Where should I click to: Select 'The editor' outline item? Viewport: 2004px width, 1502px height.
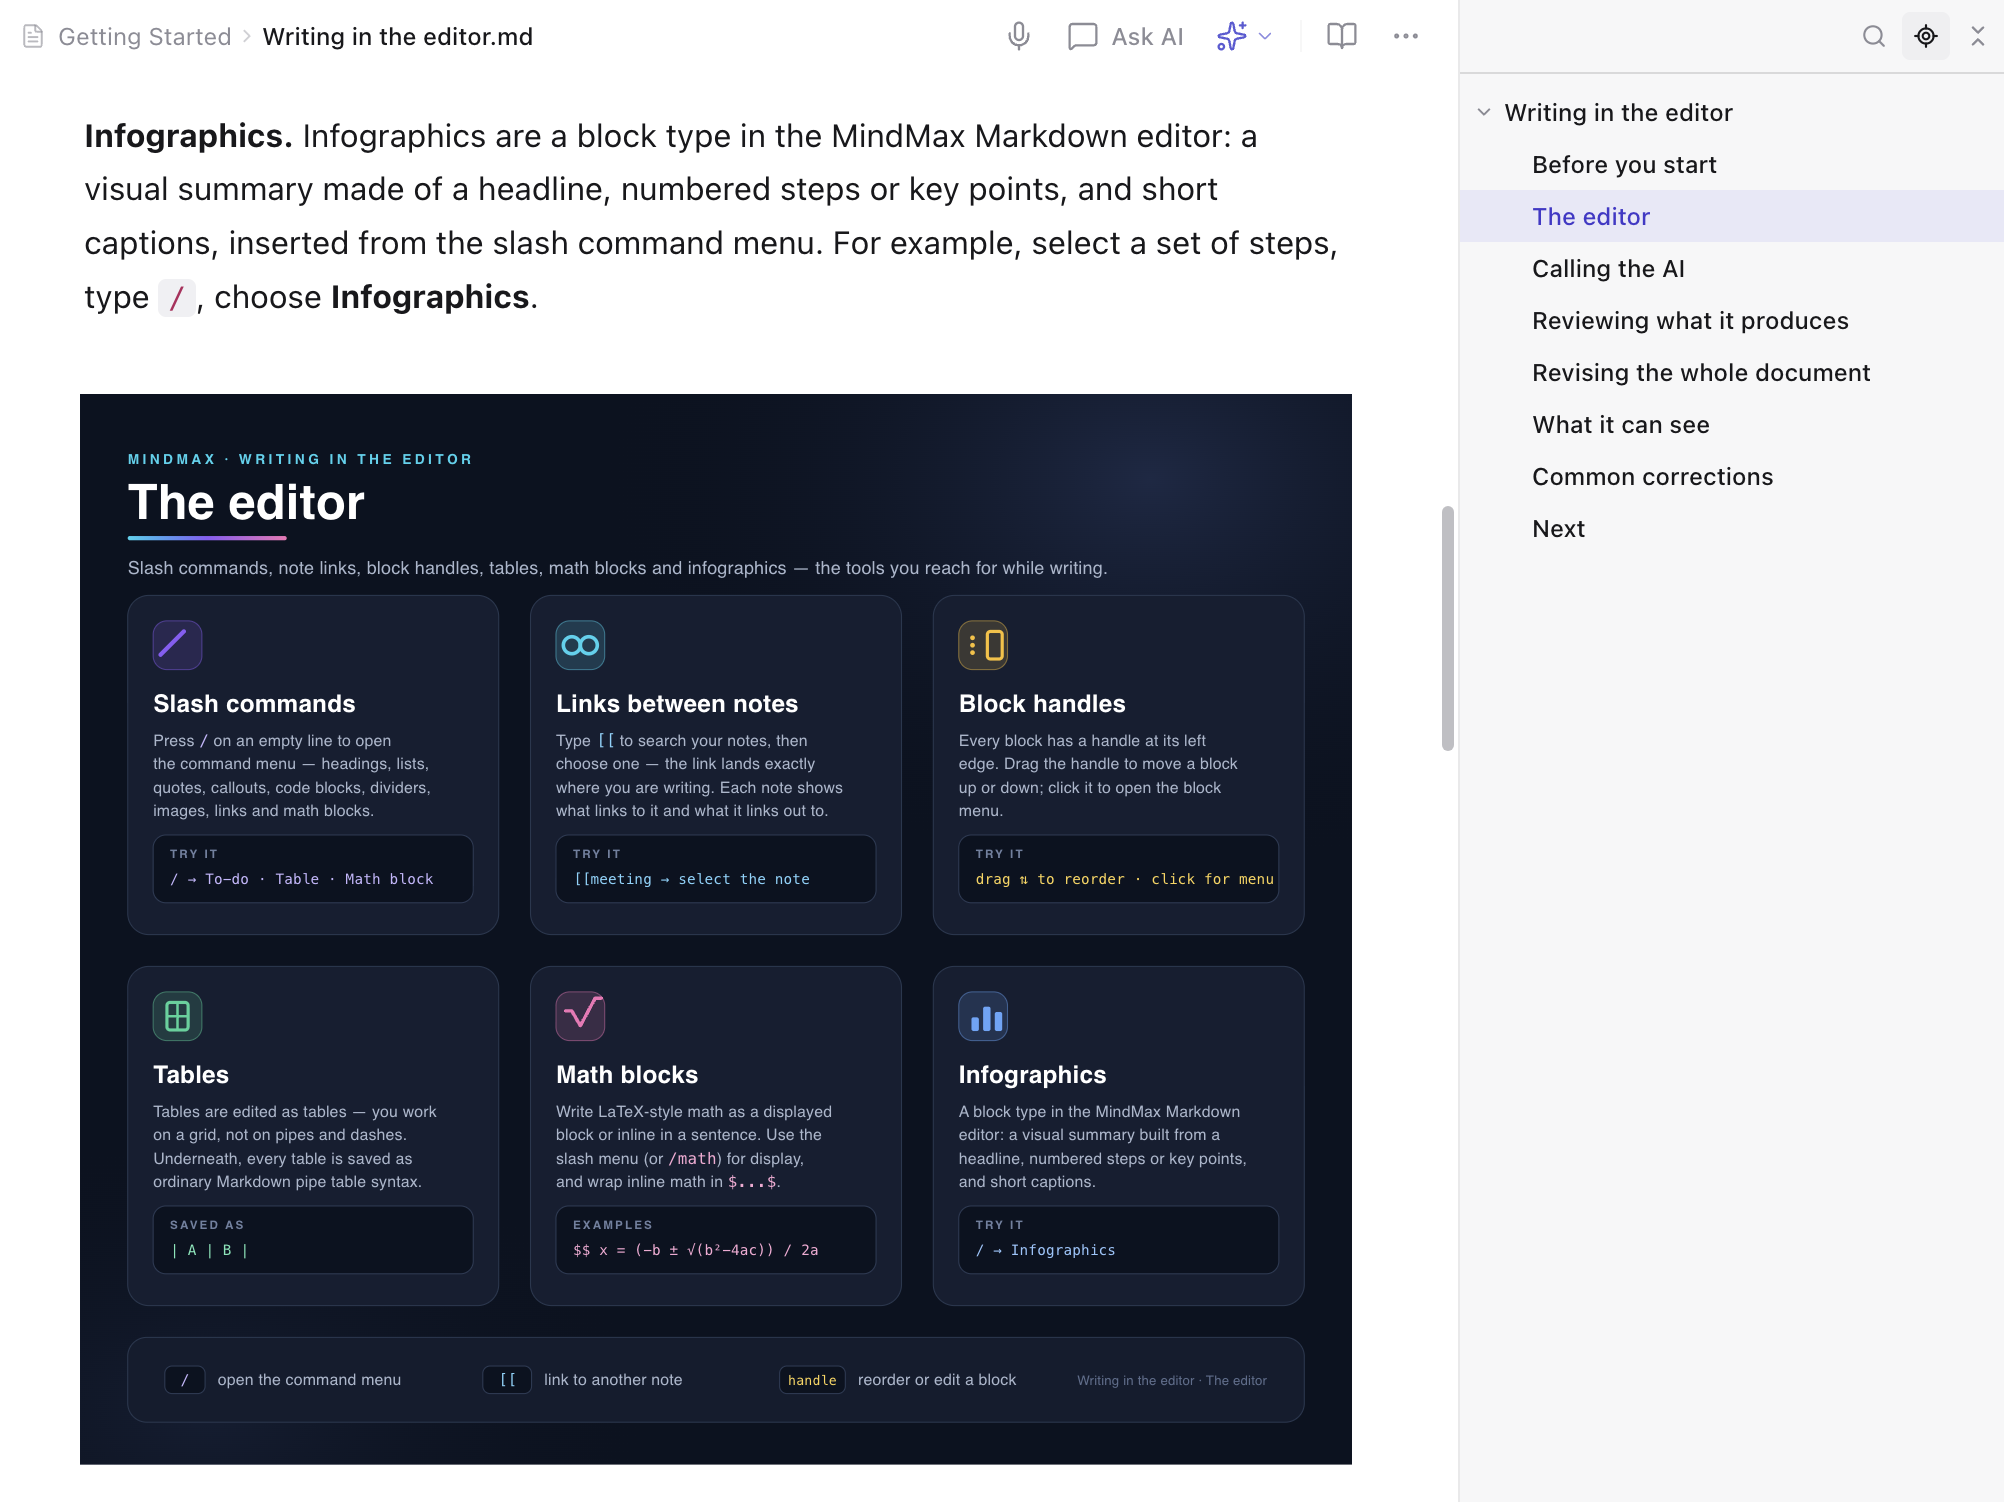1731,216
